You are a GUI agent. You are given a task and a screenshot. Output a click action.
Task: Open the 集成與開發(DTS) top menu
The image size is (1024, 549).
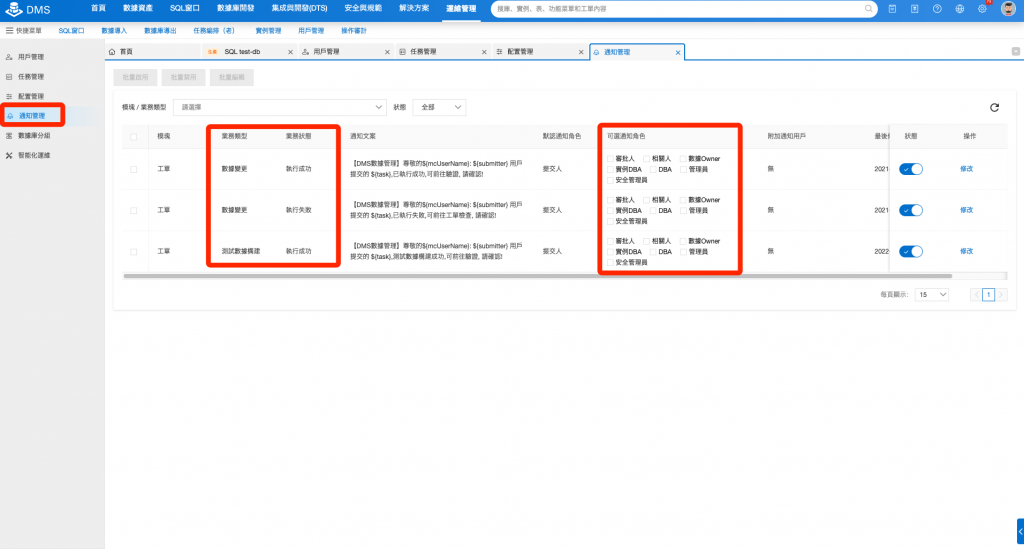click(x=299, y=8)
